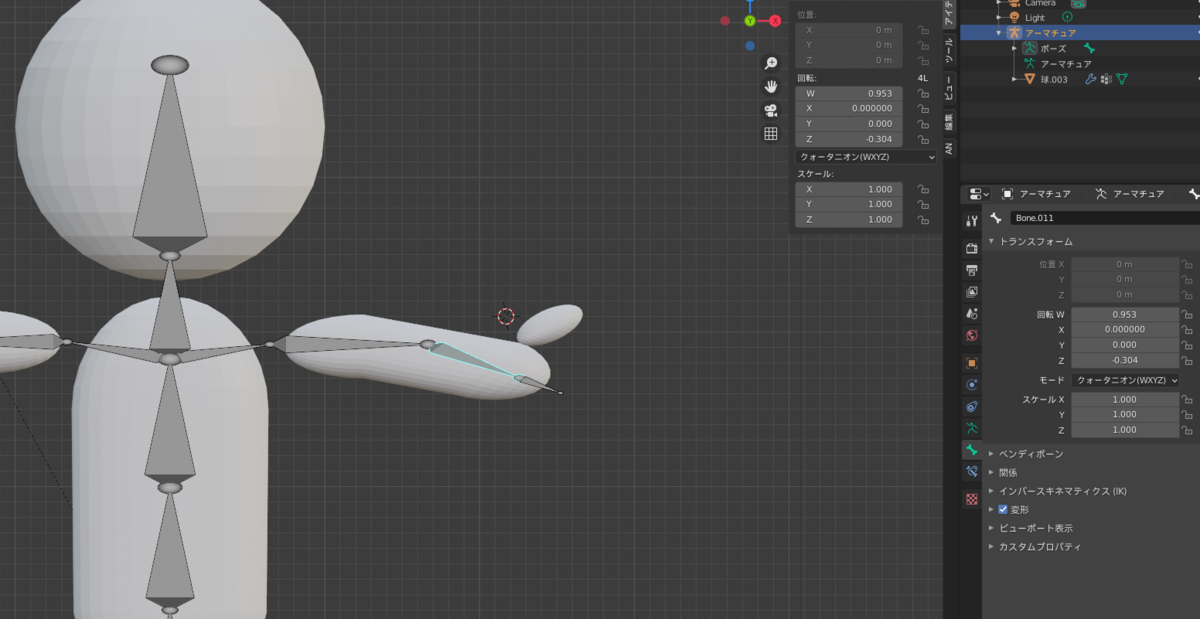Open the World properties red globe icon
The width and height of the screenshot is (1200, 619).
coord(971,336)
